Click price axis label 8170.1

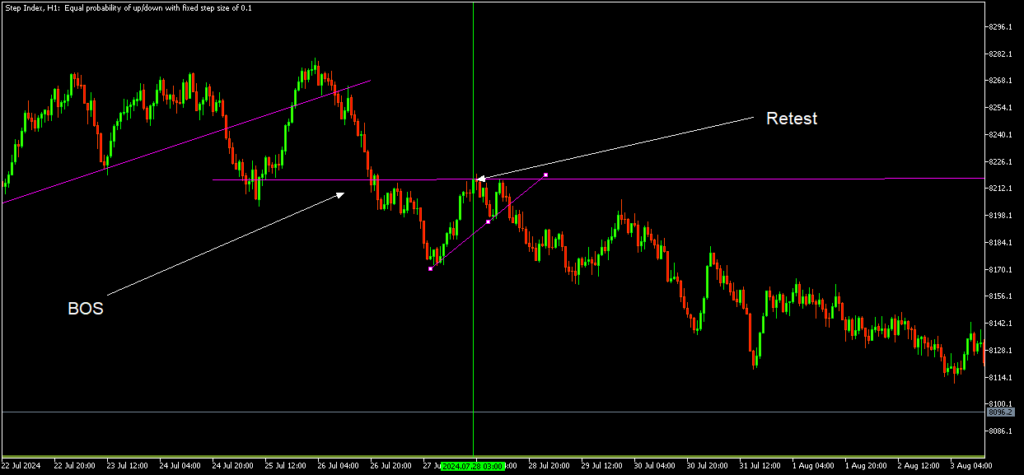click(1001, 269)
